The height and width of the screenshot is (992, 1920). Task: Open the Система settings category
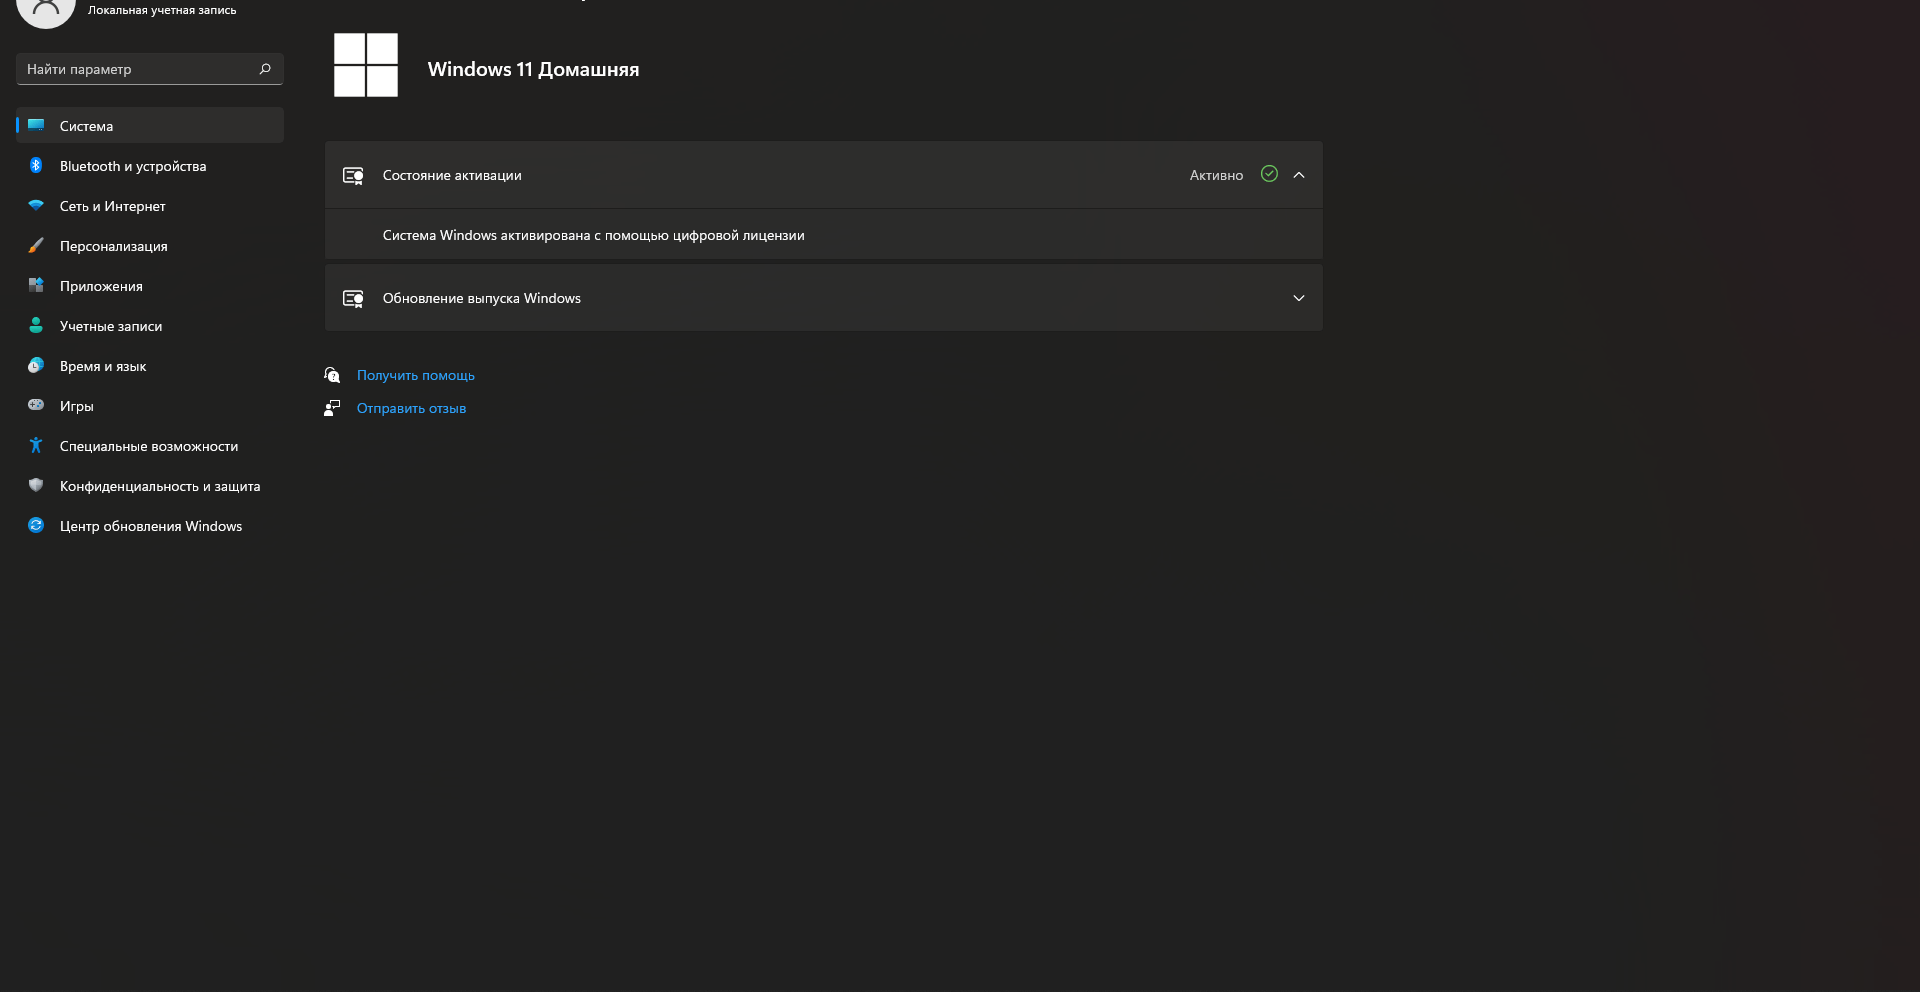[150, 125]
